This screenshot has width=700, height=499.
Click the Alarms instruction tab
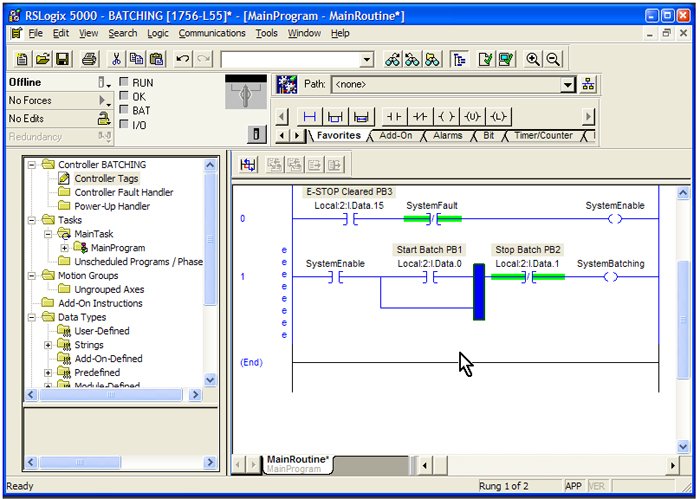(x=447, y=136)
